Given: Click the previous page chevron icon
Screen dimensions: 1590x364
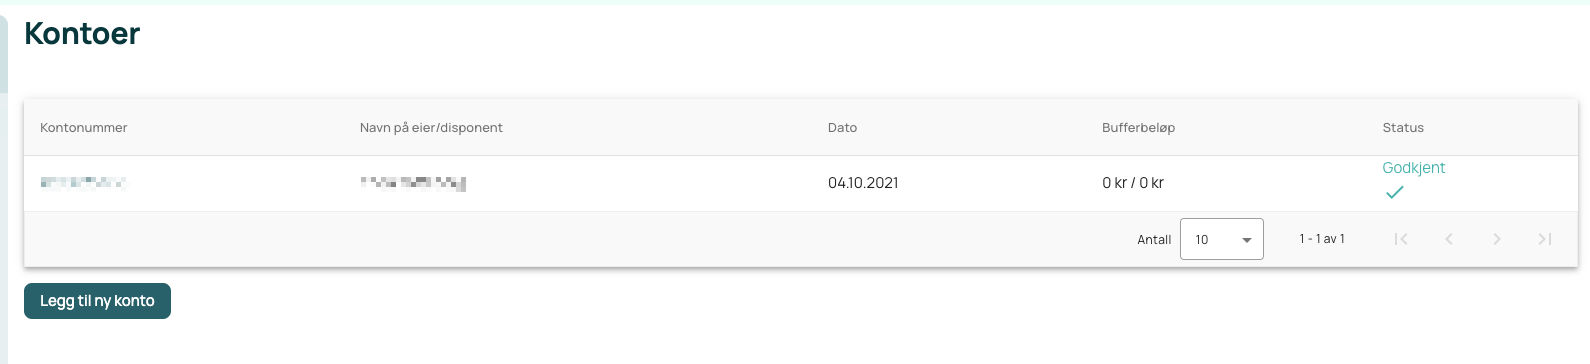Looking at the screenshot, I should [x=1449, y=239].
